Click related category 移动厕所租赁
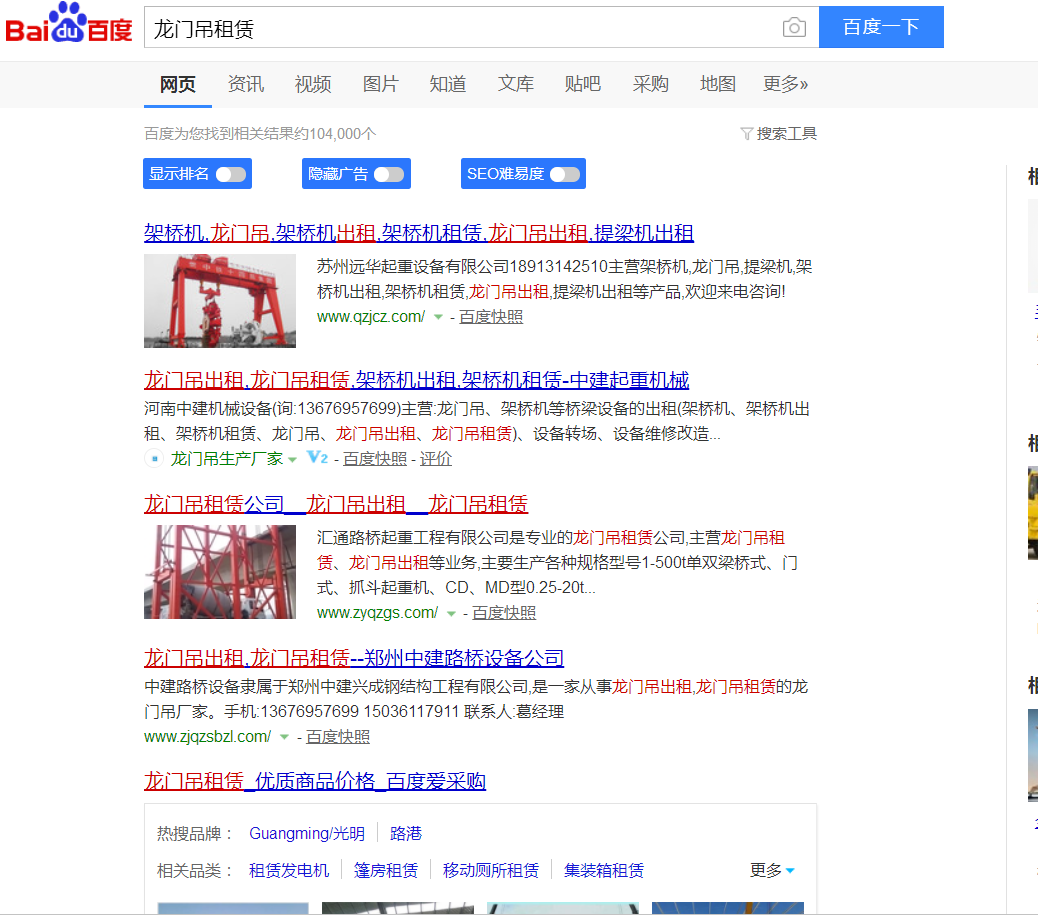The image size is (1038, 916). coord(491,870)
